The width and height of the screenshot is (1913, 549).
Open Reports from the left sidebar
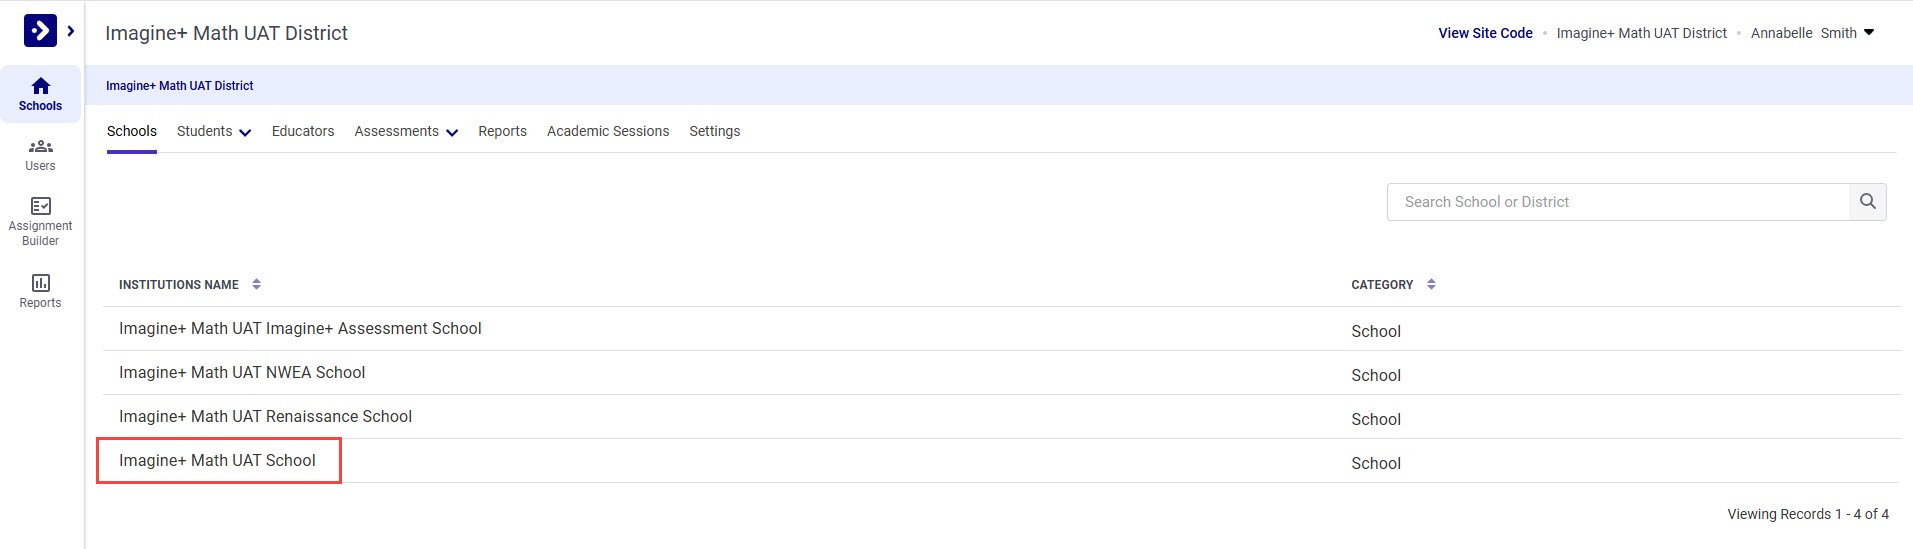pos(40,291)
